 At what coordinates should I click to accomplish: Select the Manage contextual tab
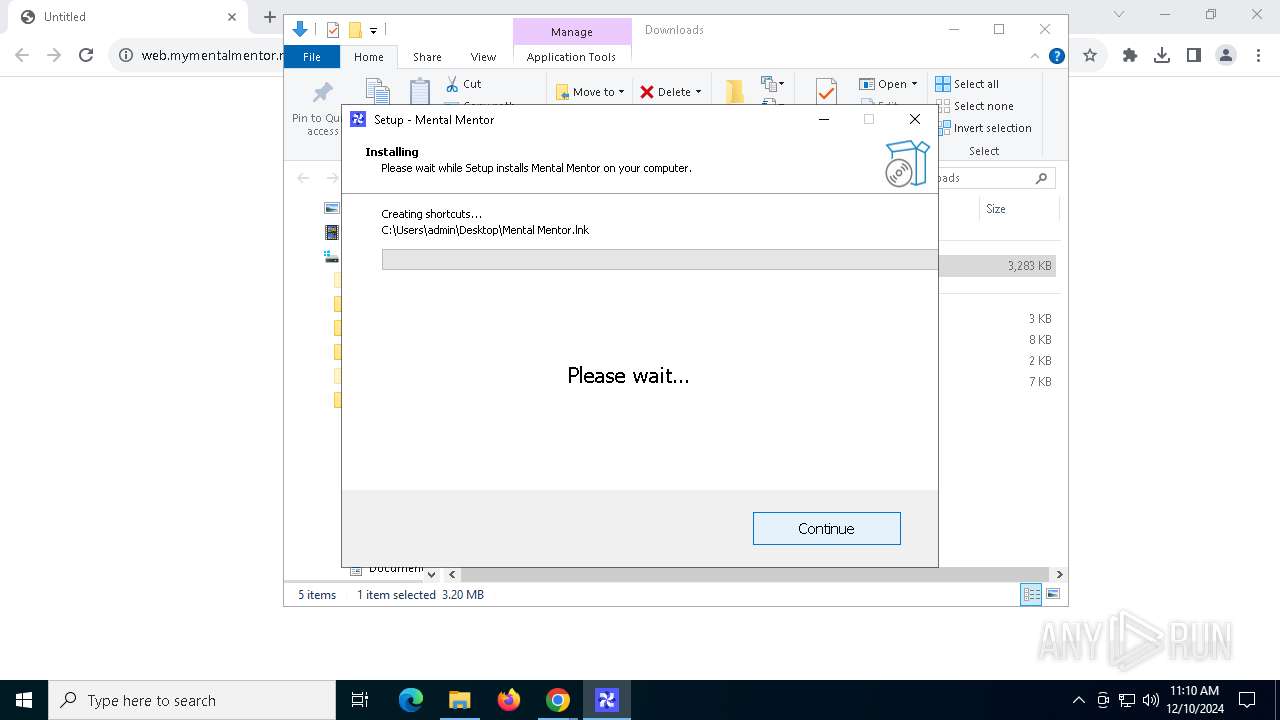click(x=571, y=32)
